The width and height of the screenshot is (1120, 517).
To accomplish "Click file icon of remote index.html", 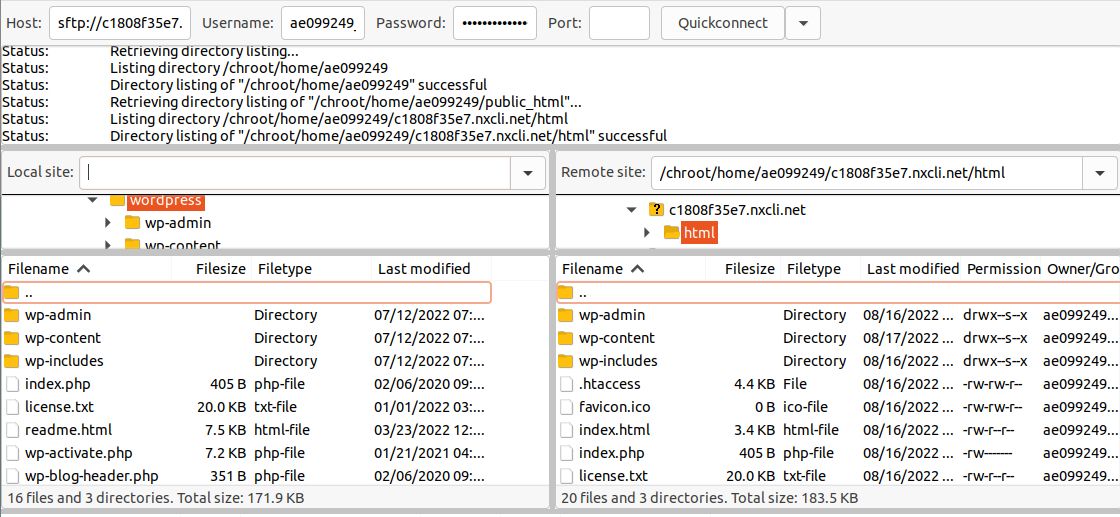I will pos(566,430).
